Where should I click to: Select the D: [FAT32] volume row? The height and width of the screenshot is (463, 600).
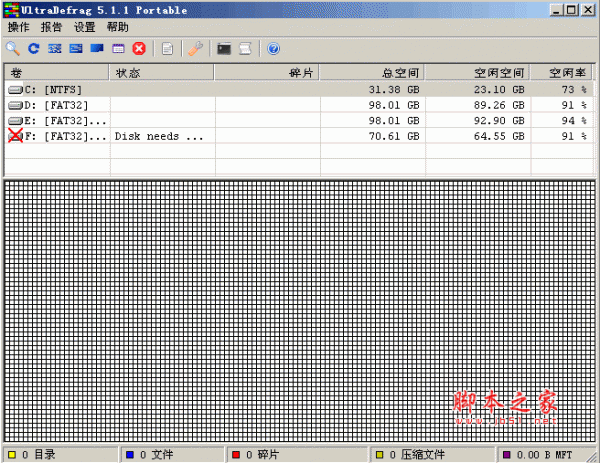click(299, 105)
